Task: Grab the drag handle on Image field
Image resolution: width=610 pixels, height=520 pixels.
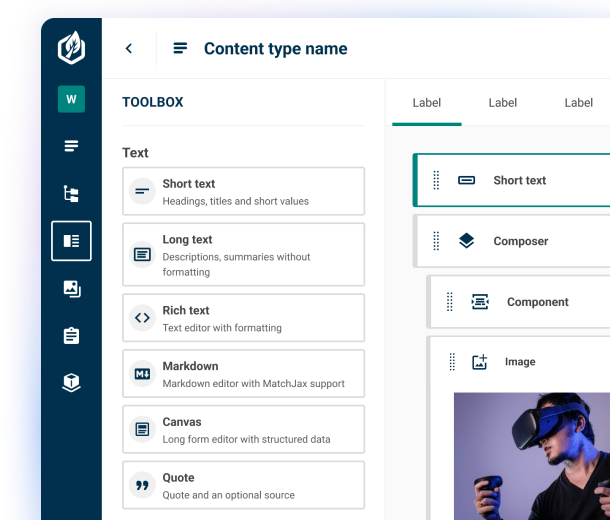Action: 452,362
